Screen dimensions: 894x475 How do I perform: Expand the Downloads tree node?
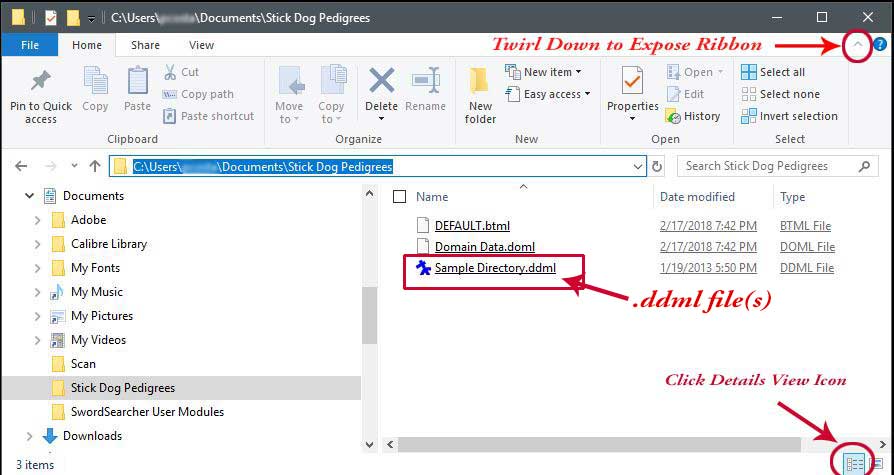point(29,436)
